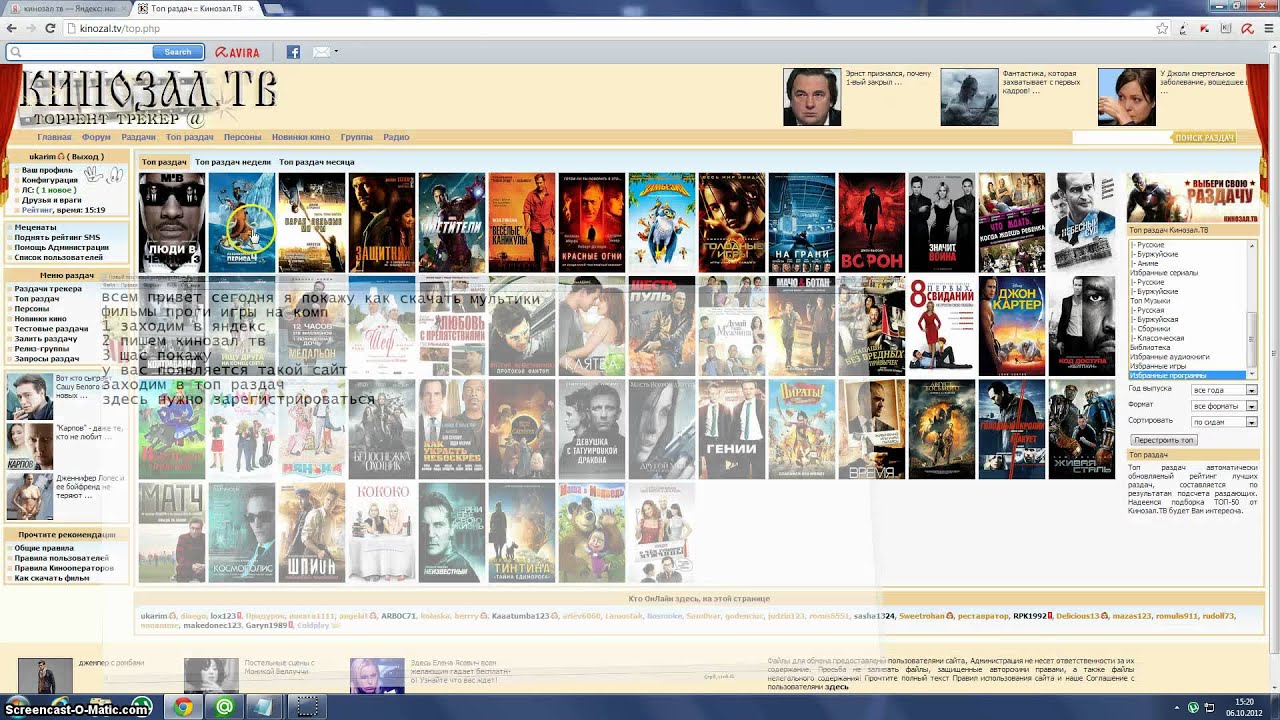Image resolution: width=1280 pixels, height=720 pixels.
Task: Click the browser forward arrow
Action: pos(32,28)
